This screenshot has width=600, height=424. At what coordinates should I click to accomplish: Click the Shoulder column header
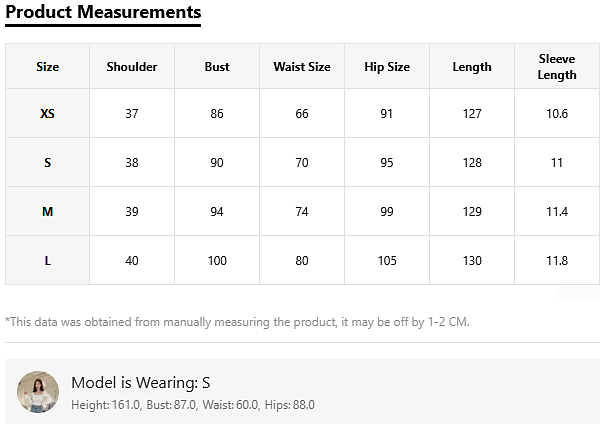point(132,67)
